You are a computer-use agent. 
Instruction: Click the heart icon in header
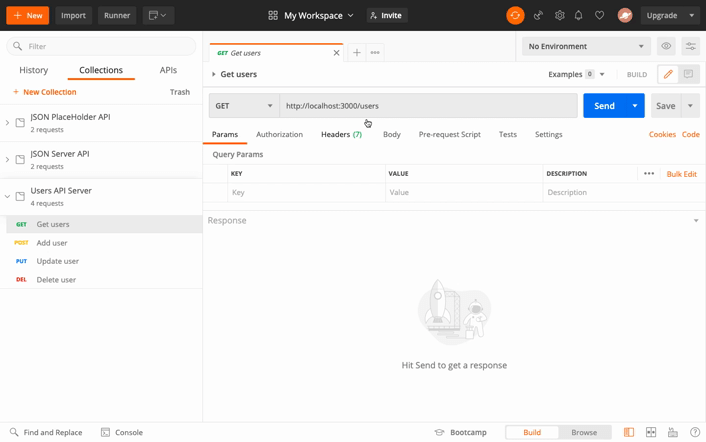tap(599, 15)
